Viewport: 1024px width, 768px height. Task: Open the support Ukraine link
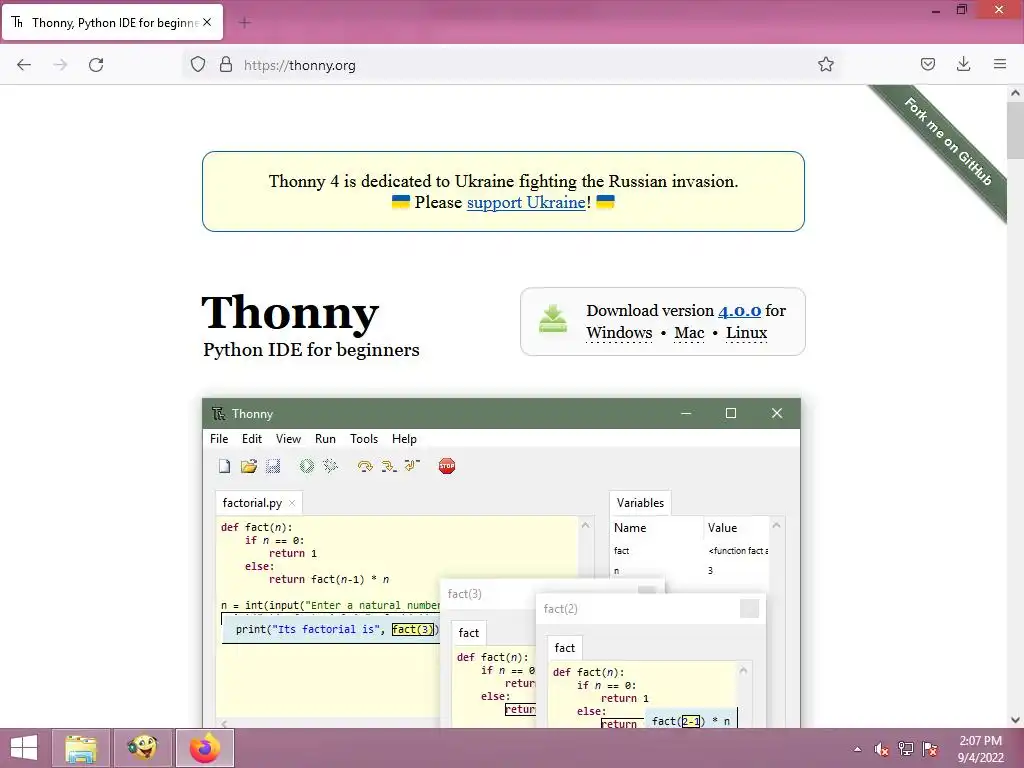point(526,202)
